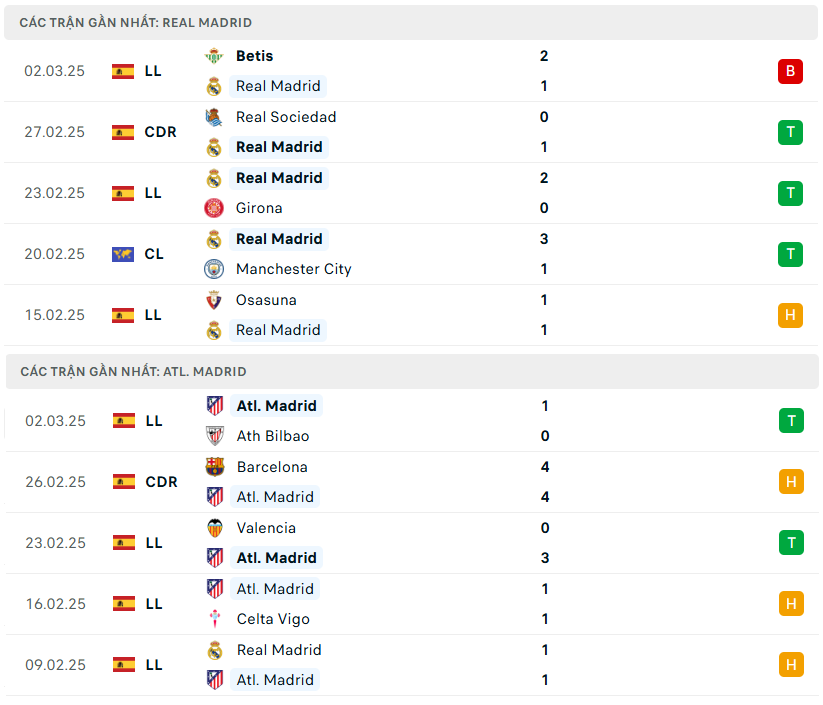Click the Ath Bilbao crest icon
Viewport: 823px width, 705px height.
pyautogui.click(x=214, y=436)
